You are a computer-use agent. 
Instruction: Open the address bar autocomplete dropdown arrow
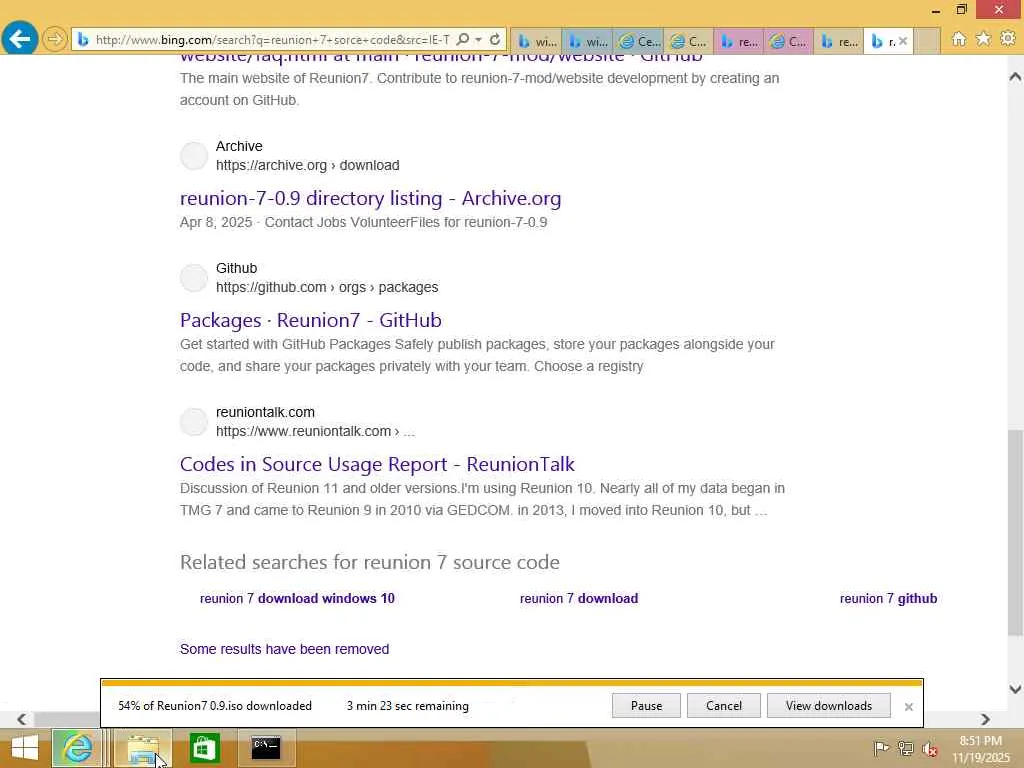point(479,40)
